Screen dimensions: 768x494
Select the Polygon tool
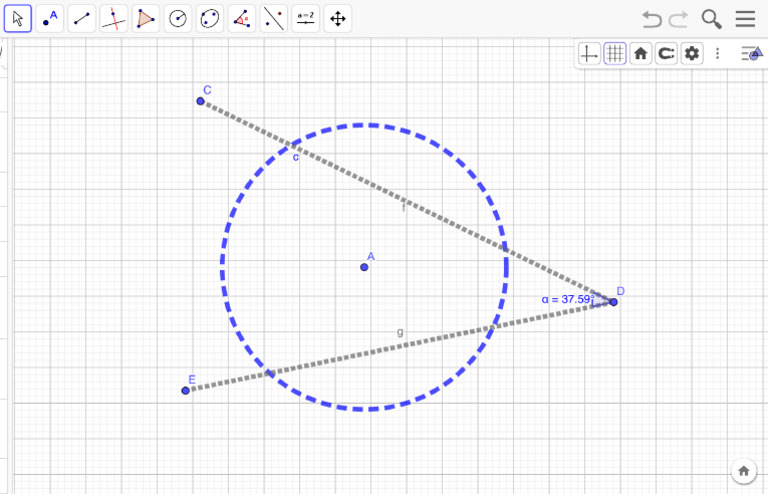145,19
